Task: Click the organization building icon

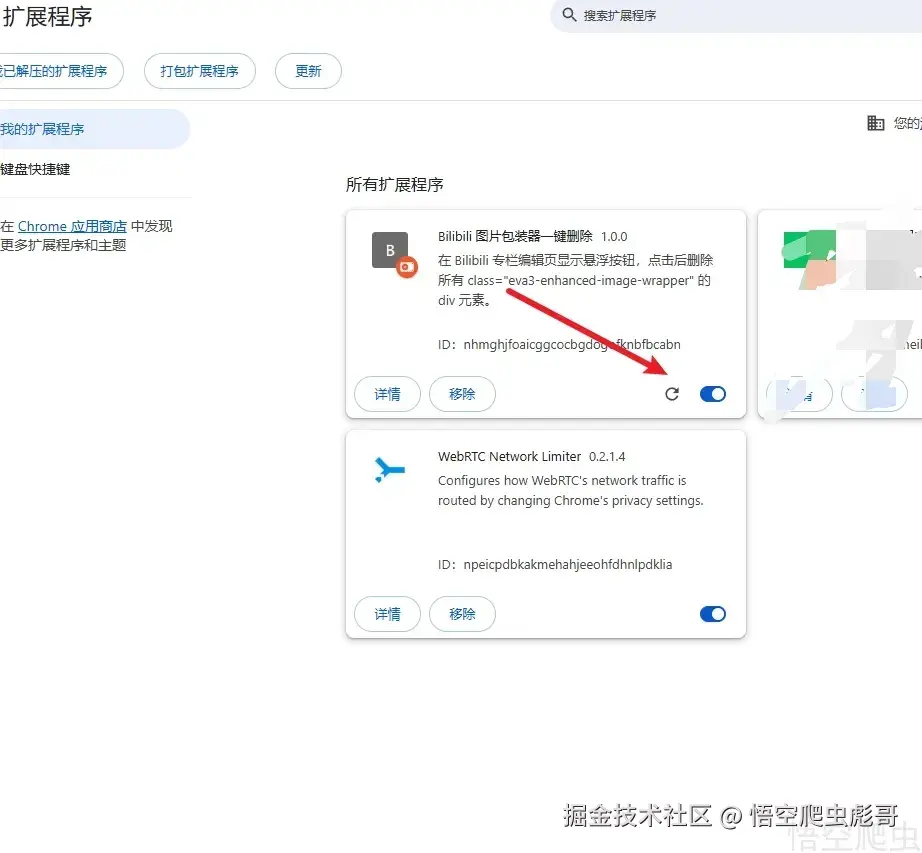Action: [876, 123]
